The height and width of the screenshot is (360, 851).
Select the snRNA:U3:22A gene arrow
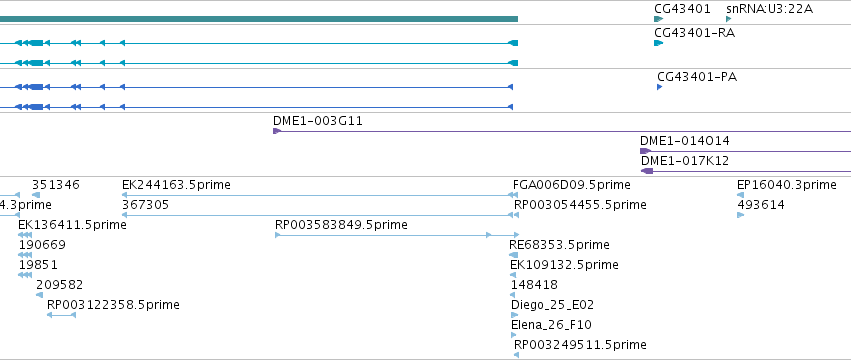[x=729, y=19]
